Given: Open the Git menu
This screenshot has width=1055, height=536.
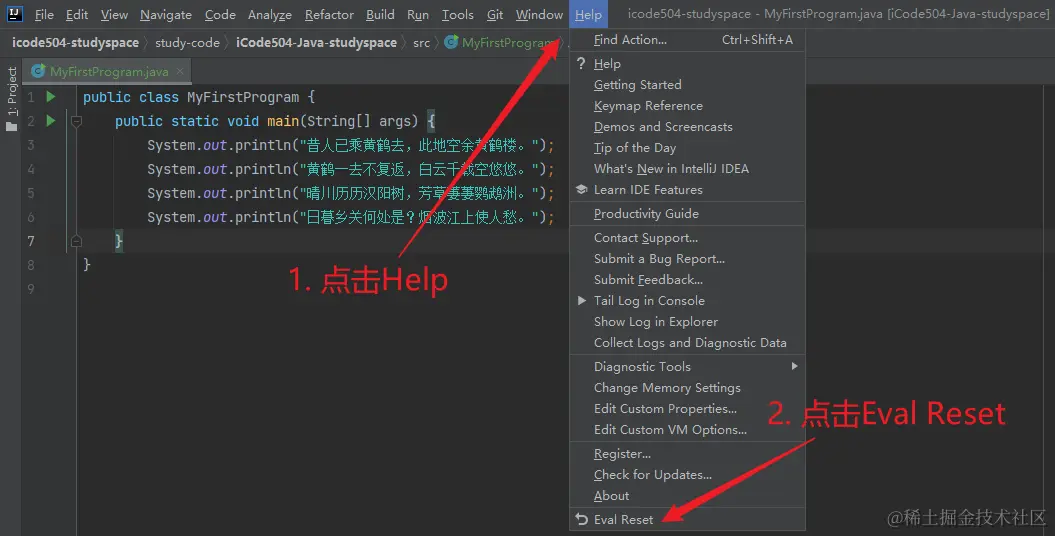Looking at the screenshot, I should pos(495,14).
